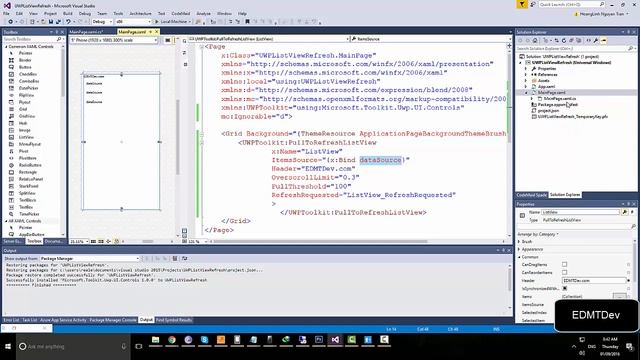Click the Local Machine run button
The width and height of the screenshot is (640, 360).
point(173,22)
